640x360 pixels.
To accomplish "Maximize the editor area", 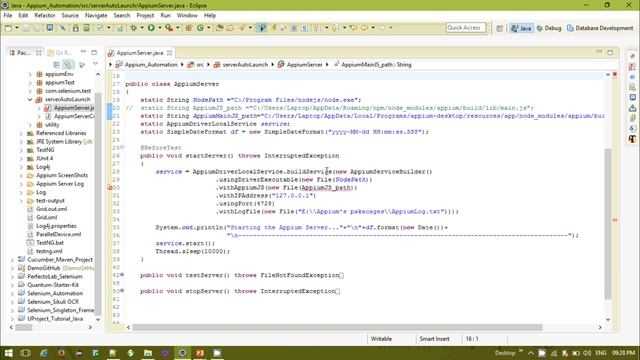I will click(x=610, y=52).
